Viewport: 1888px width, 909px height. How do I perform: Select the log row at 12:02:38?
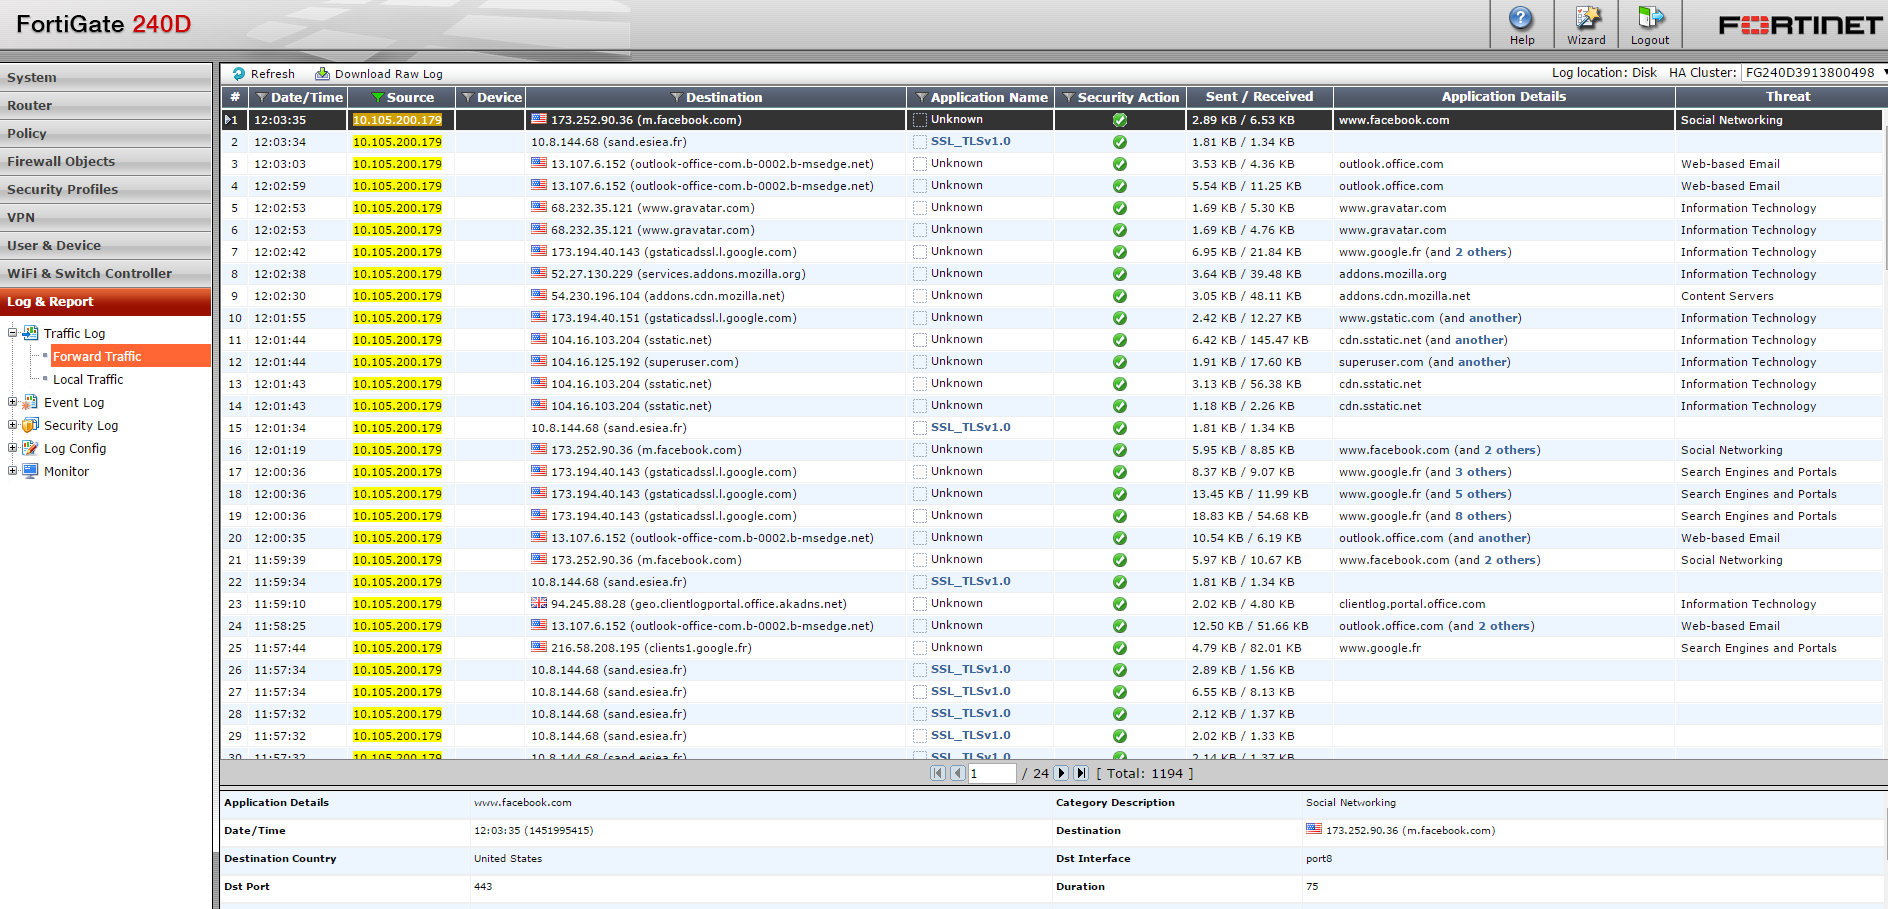[x=1051, y=274]
